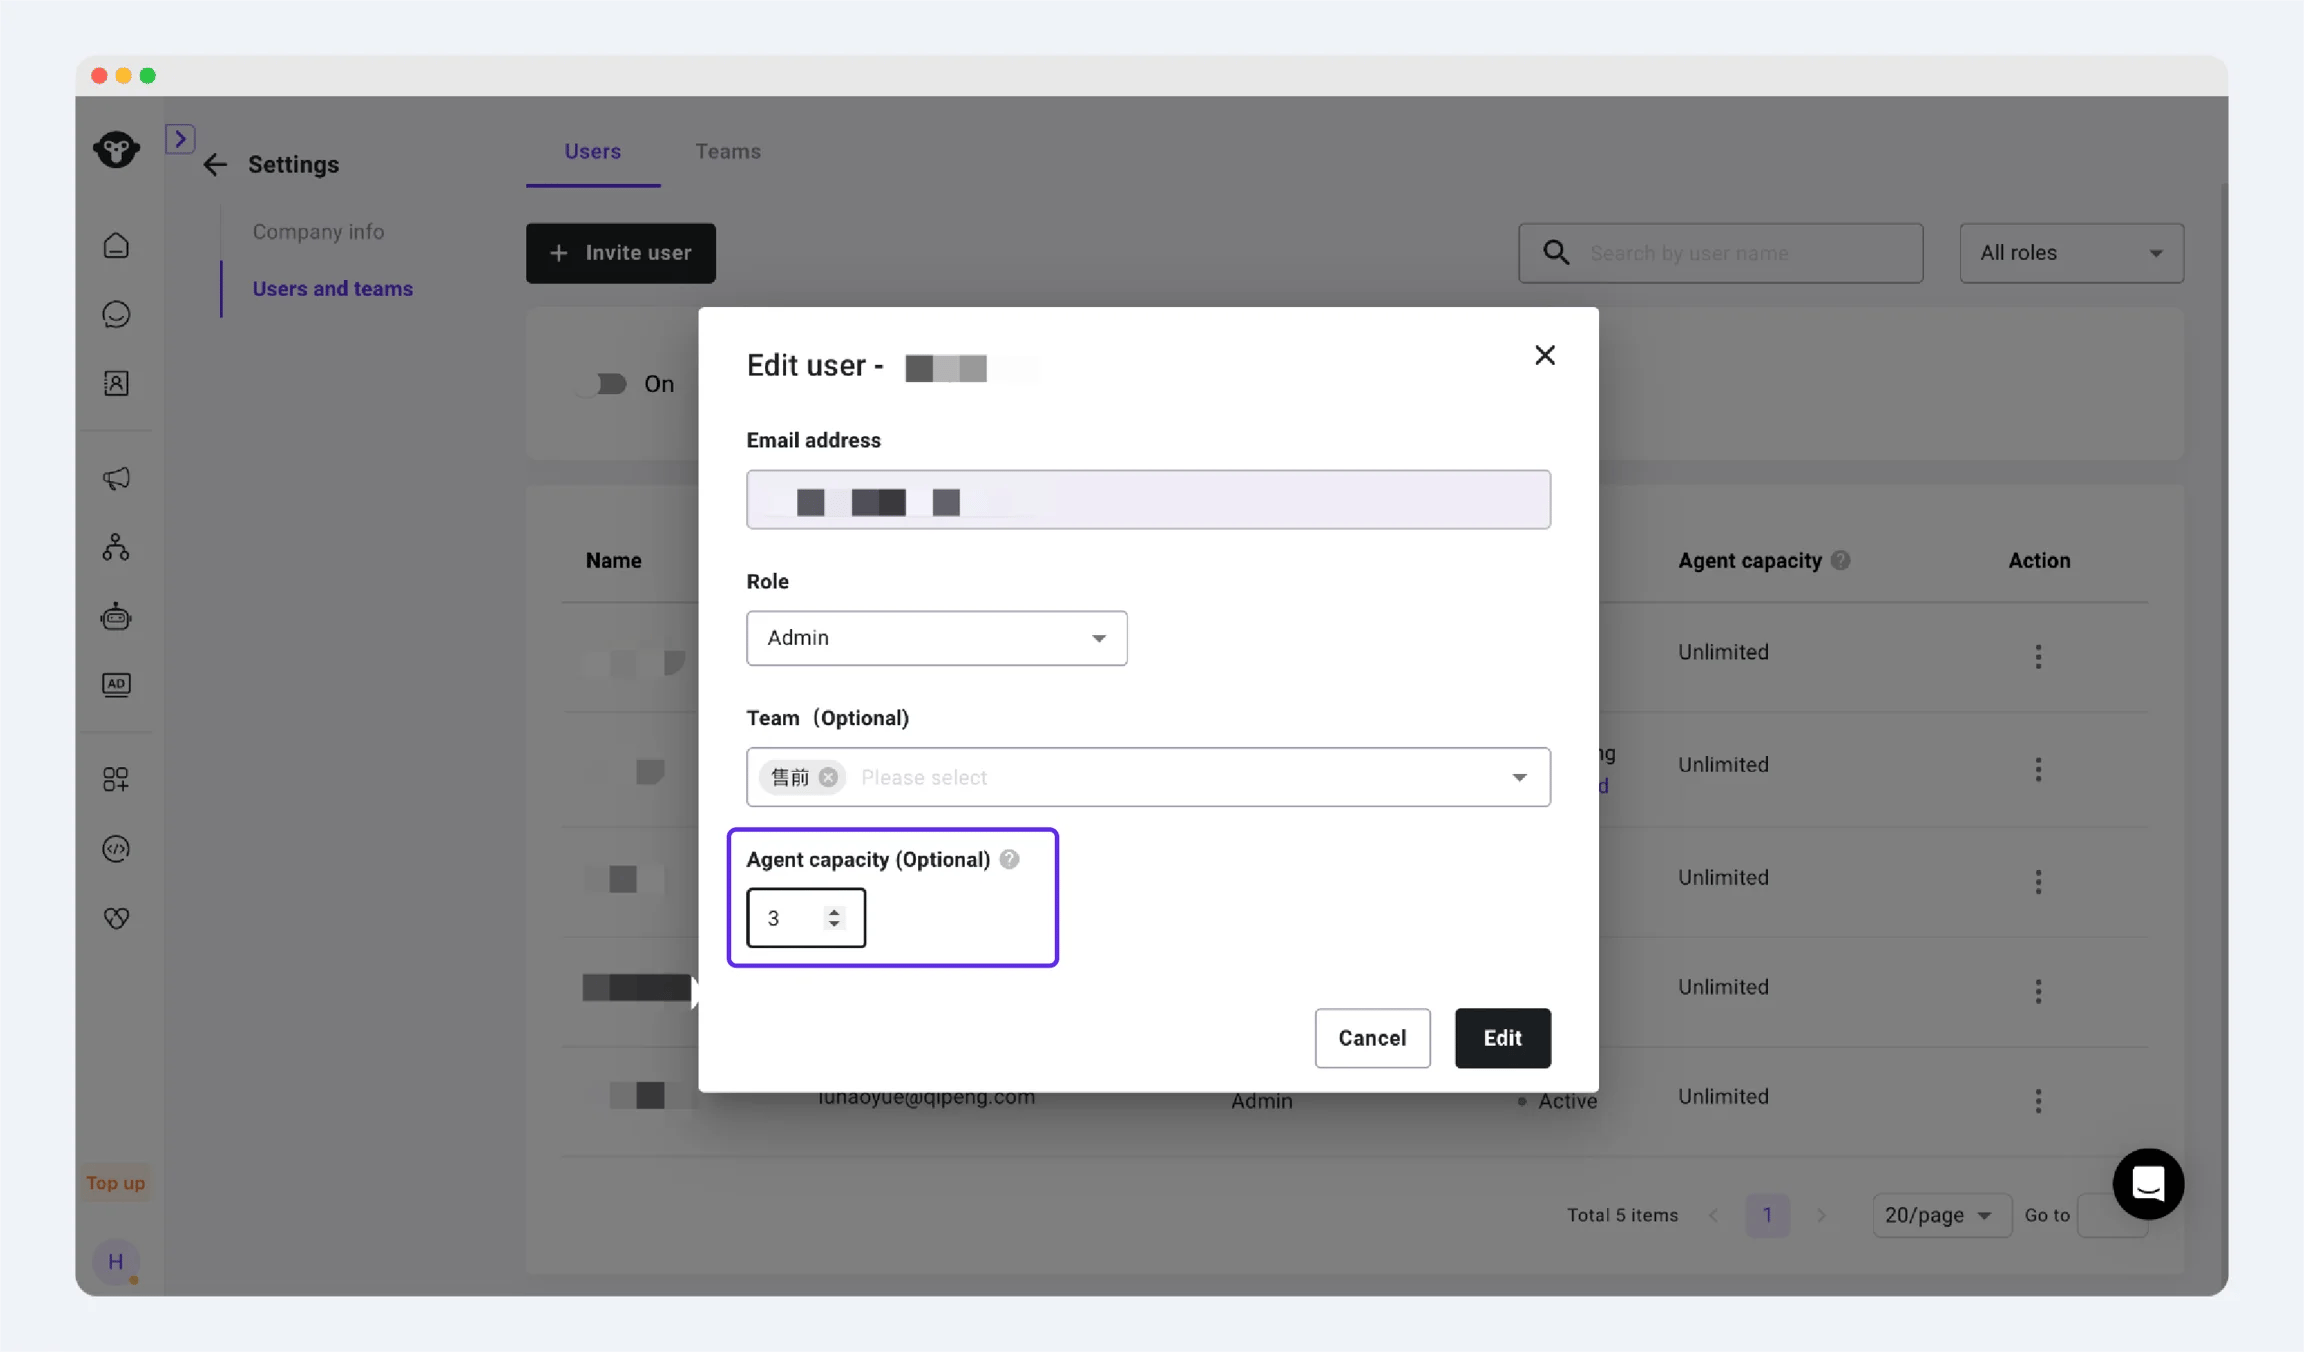This screenshot has height=1352, width=2304.
Task: Open the All roles filter dropdown
Action: (2071, 253)
